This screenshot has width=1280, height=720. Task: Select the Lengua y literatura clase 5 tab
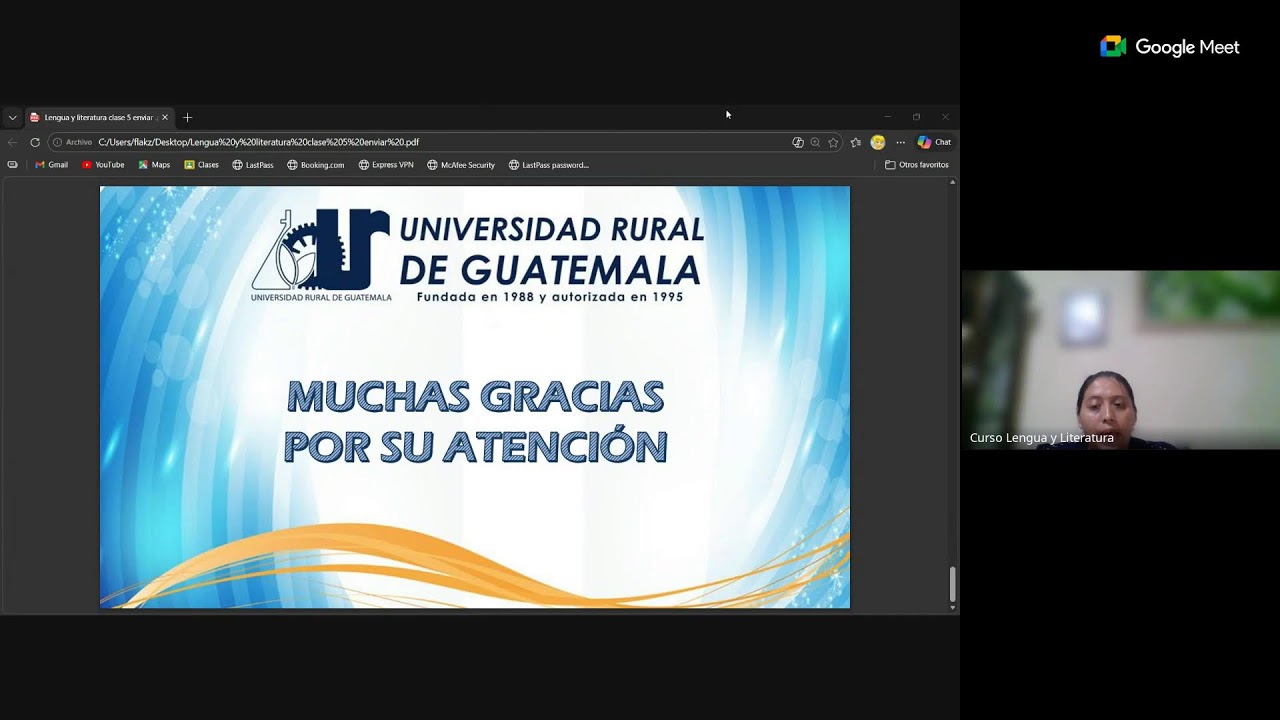click(98, 117)
